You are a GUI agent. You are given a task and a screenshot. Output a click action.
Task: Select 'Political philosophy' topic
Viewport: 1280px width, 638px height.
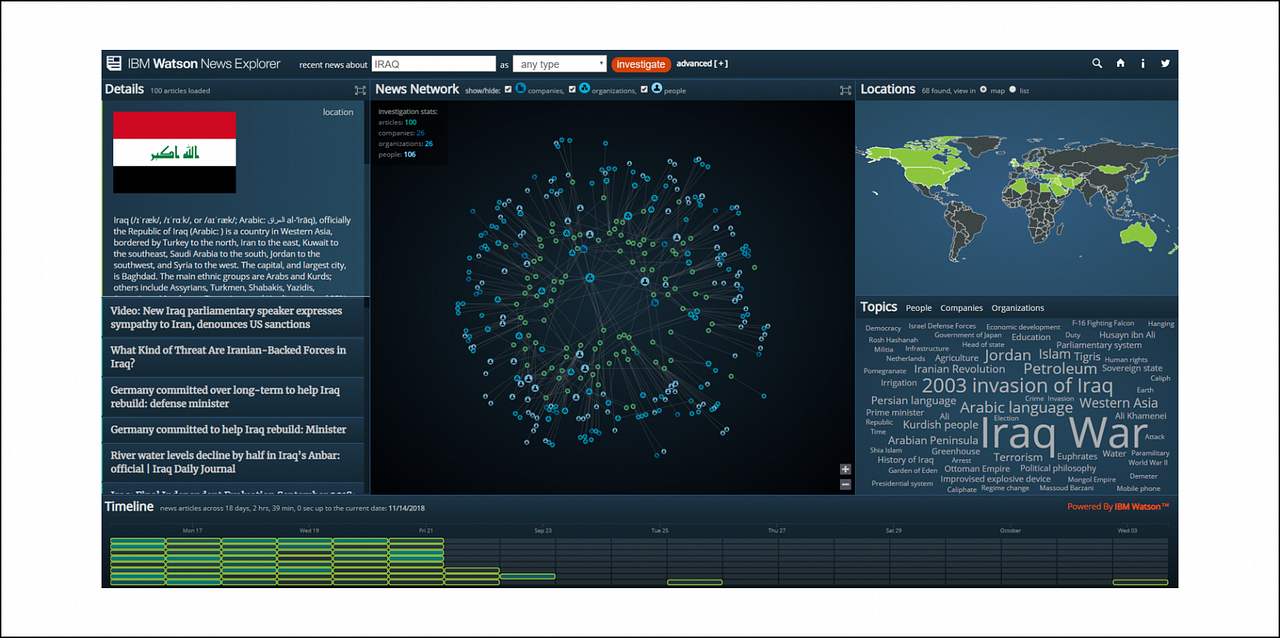(x=1058, y=468)
